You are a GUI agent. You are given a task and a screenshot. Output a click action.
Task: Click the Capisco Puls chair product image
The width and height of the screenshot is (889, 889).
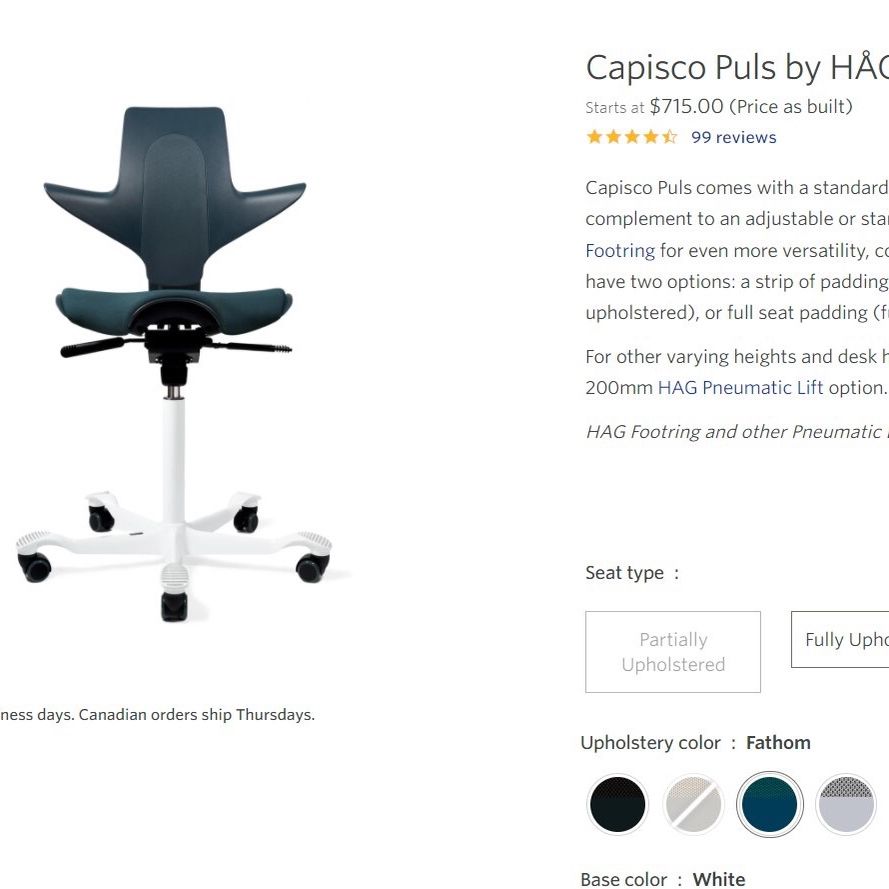click(174, 363)
